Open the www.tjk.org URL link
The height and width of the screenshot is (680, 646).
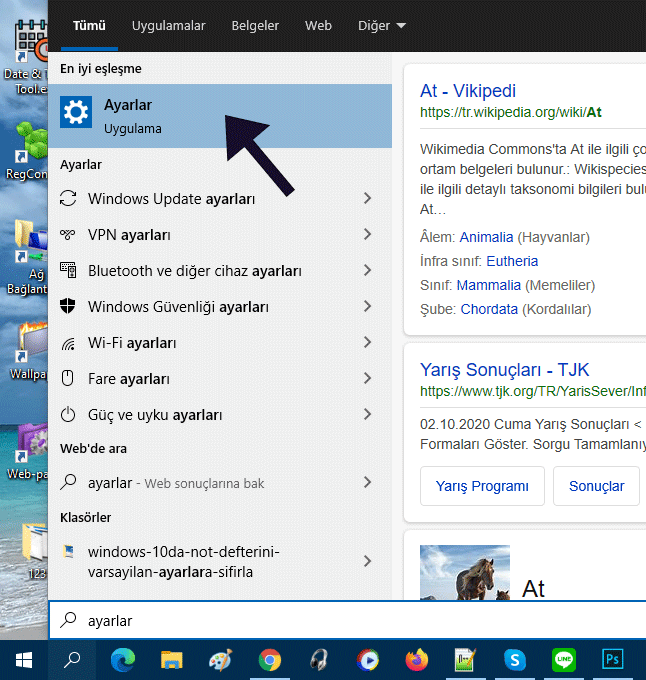[533, 391]
